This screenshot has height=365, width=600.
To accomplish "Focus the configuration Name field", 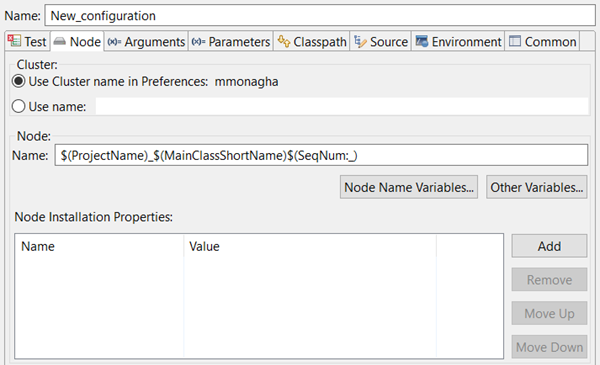I will (320, 15).
